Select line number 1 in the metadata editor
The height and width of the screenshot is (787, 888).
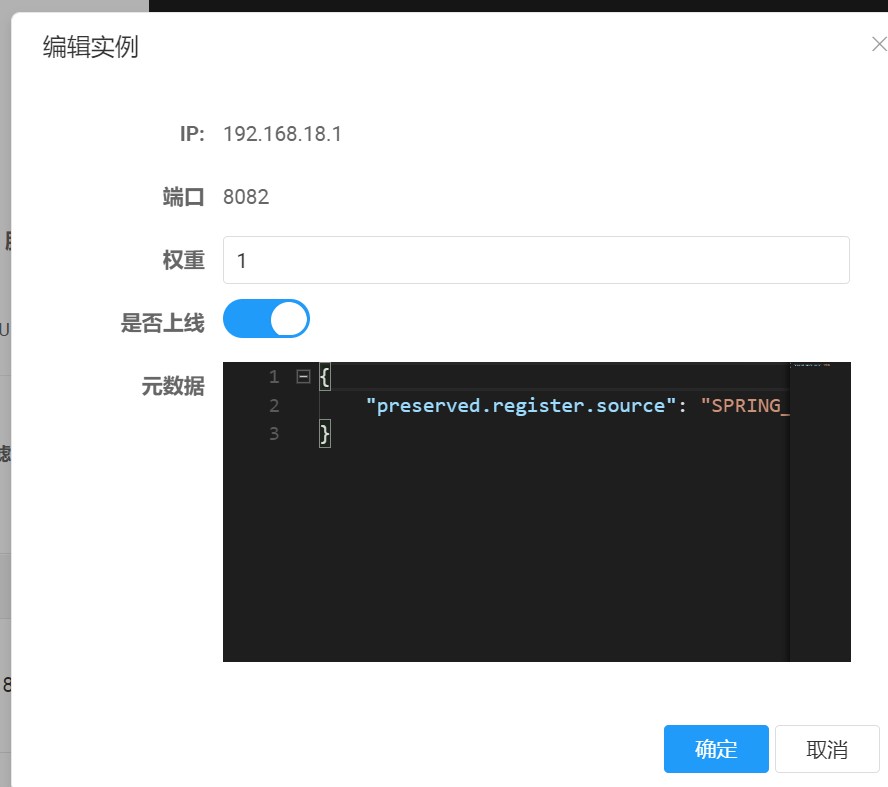[x=273, y=377]
